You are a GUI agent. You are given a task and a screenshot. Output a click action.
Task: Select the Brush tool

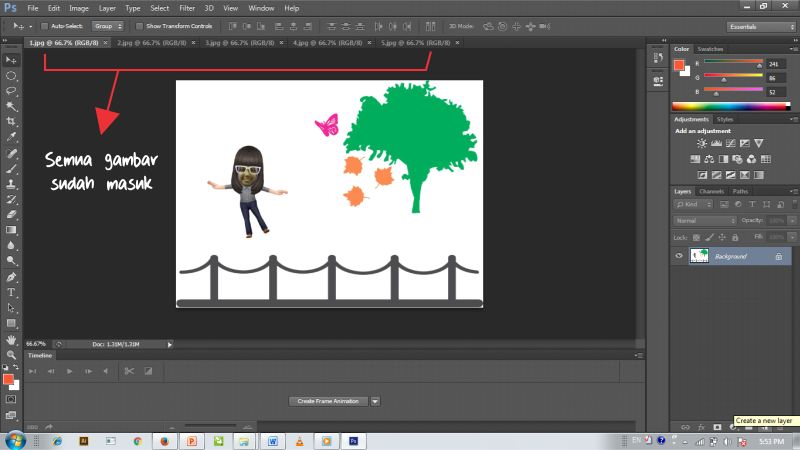click(x=11, y=169)
